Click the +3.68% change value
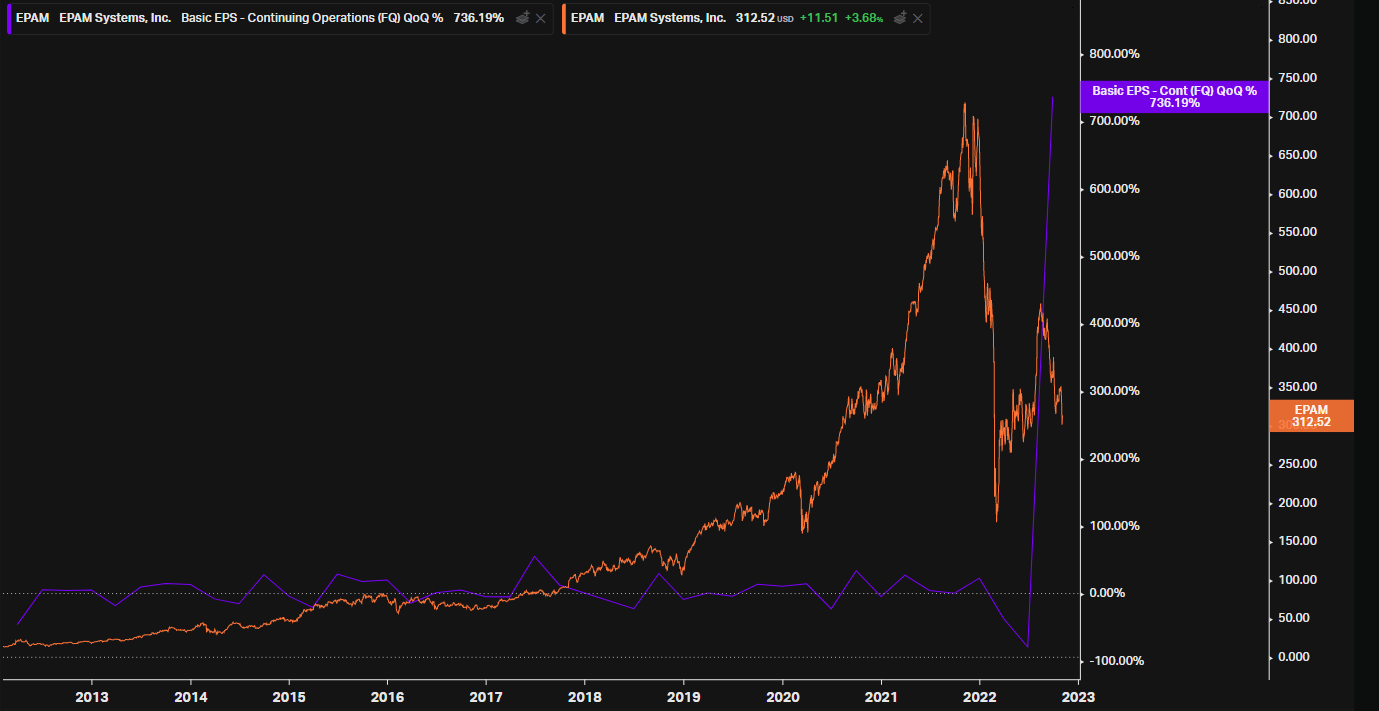Screen dimensions: 1379x711 coord(863,18)
